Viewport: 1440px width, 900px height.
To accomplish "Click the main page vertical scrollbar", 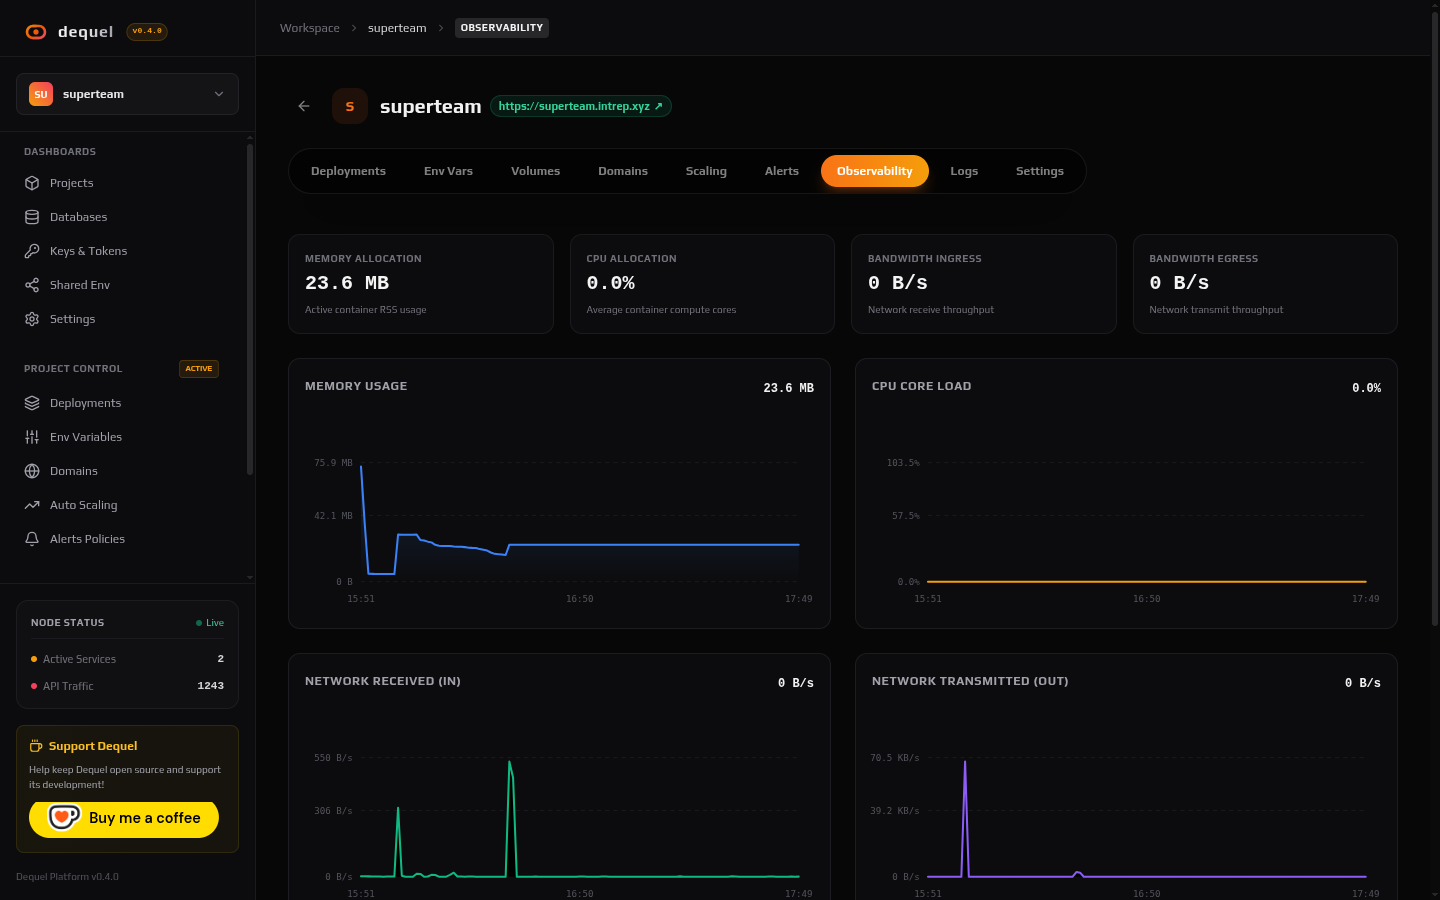I will 1434,320.
